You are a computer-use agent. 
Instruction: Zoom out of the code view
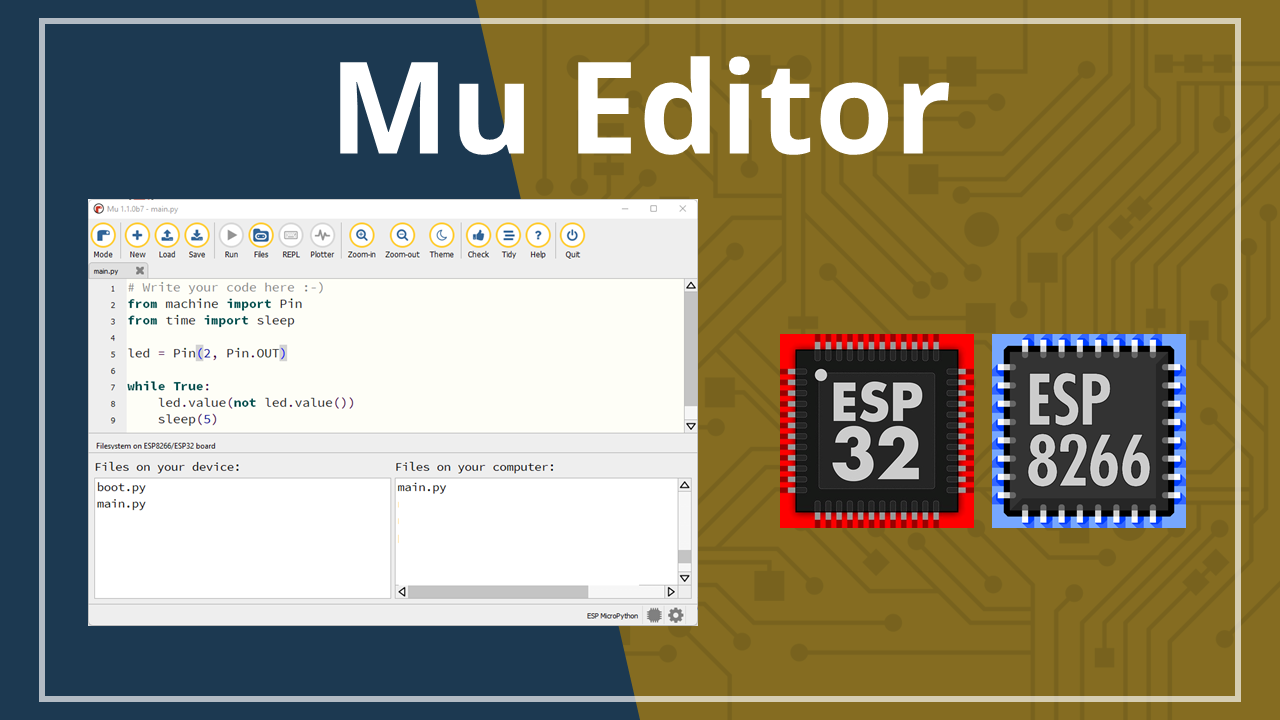click(402, 237)
